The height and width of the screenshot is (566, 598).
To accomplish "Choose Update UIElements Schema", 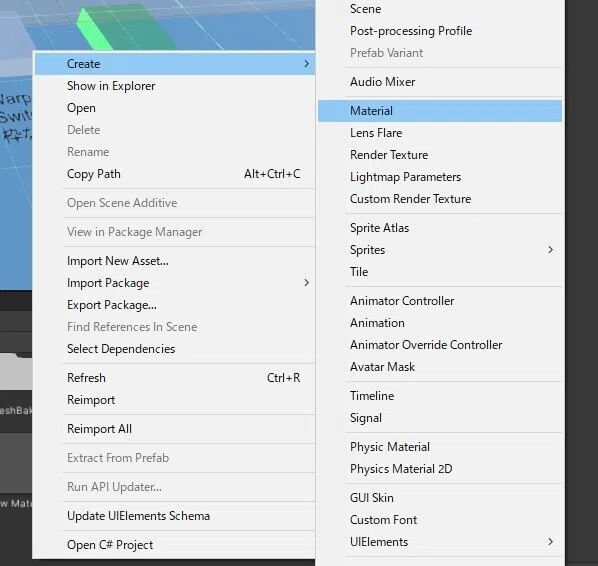I will tap(175, 516).
